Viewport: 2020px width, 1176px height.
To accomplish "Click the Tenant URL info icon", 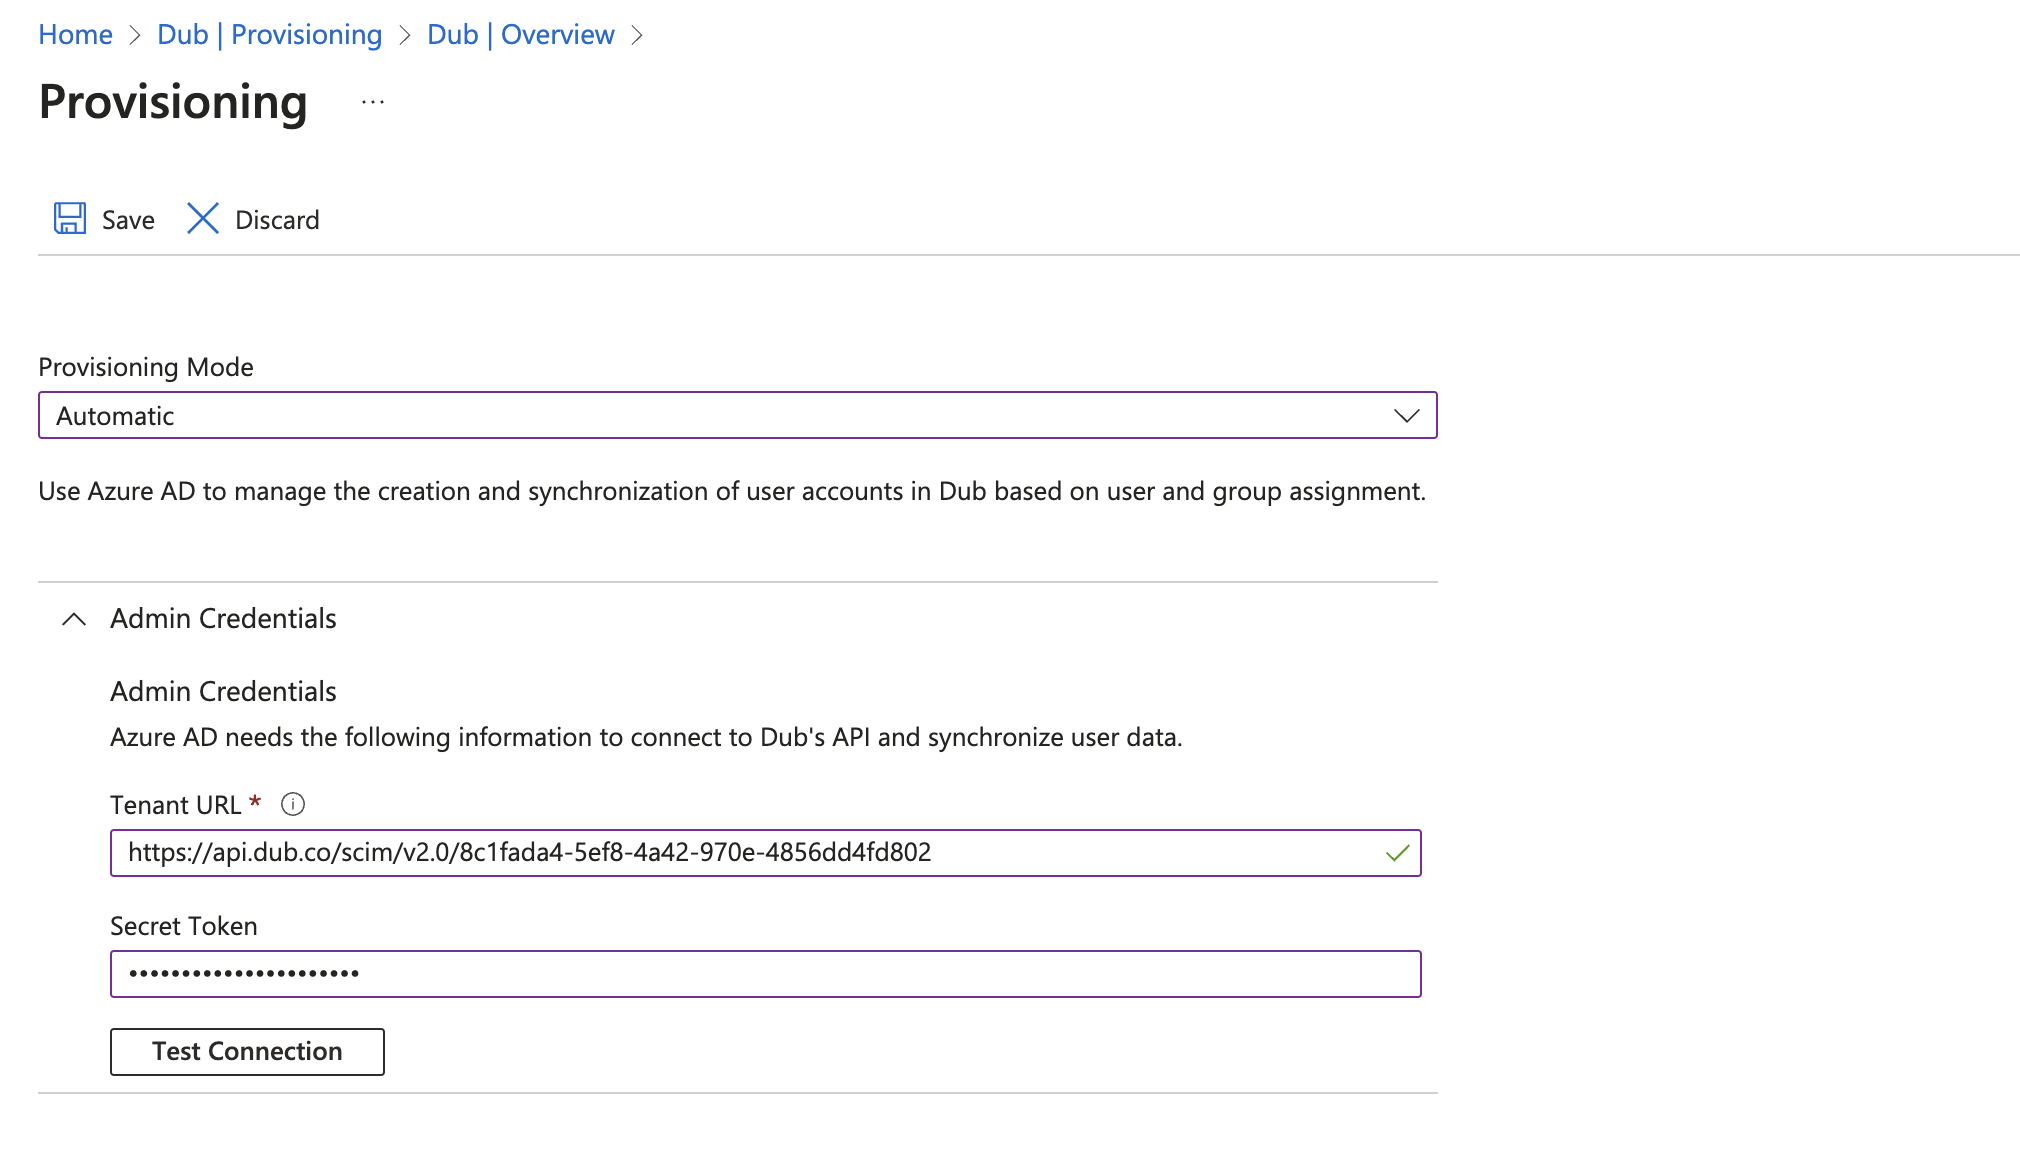I will point(293,805).
